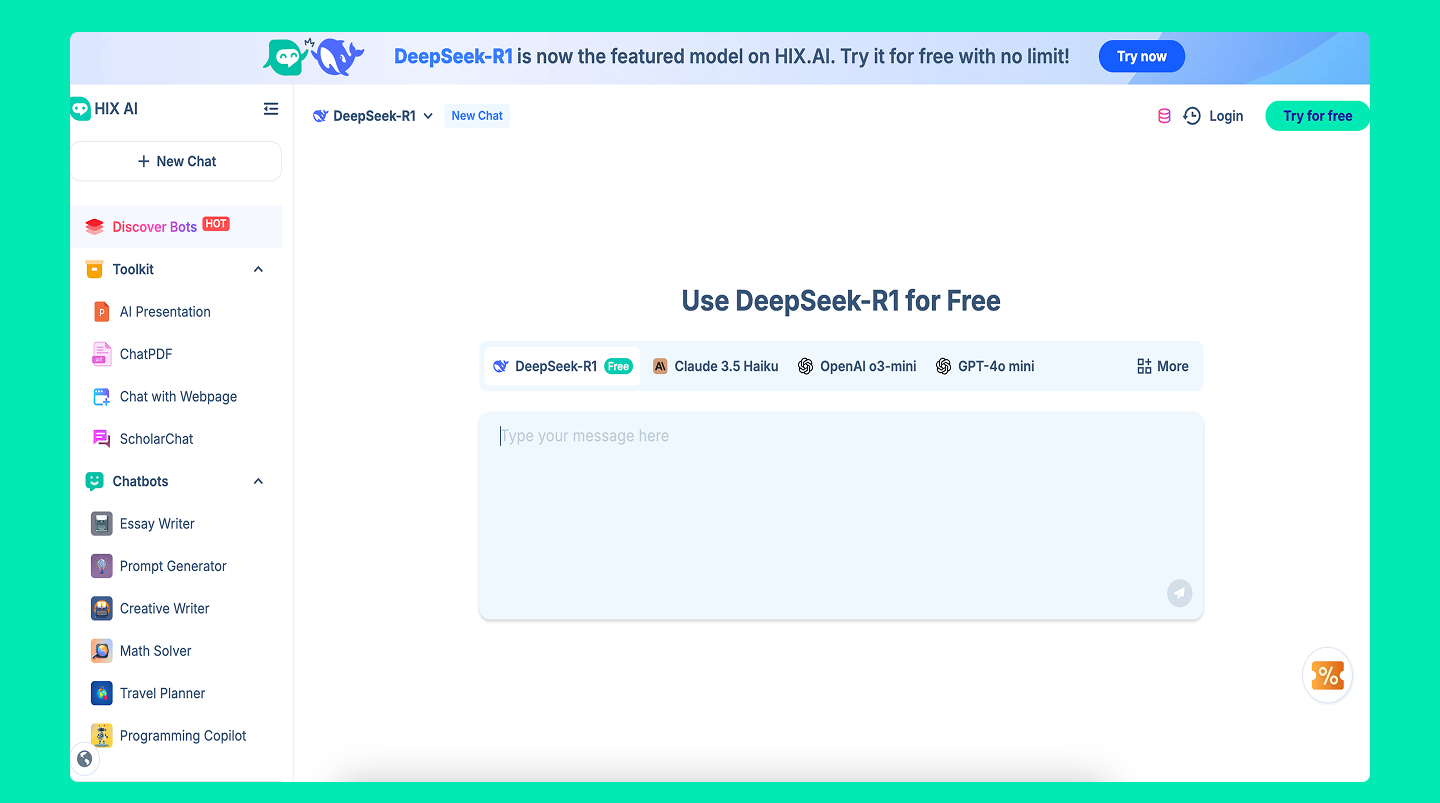Screen dimensions: 1440x803
Task: Click the AI Presentation icon
Action: pyautogui.click(x=101, y=312)
